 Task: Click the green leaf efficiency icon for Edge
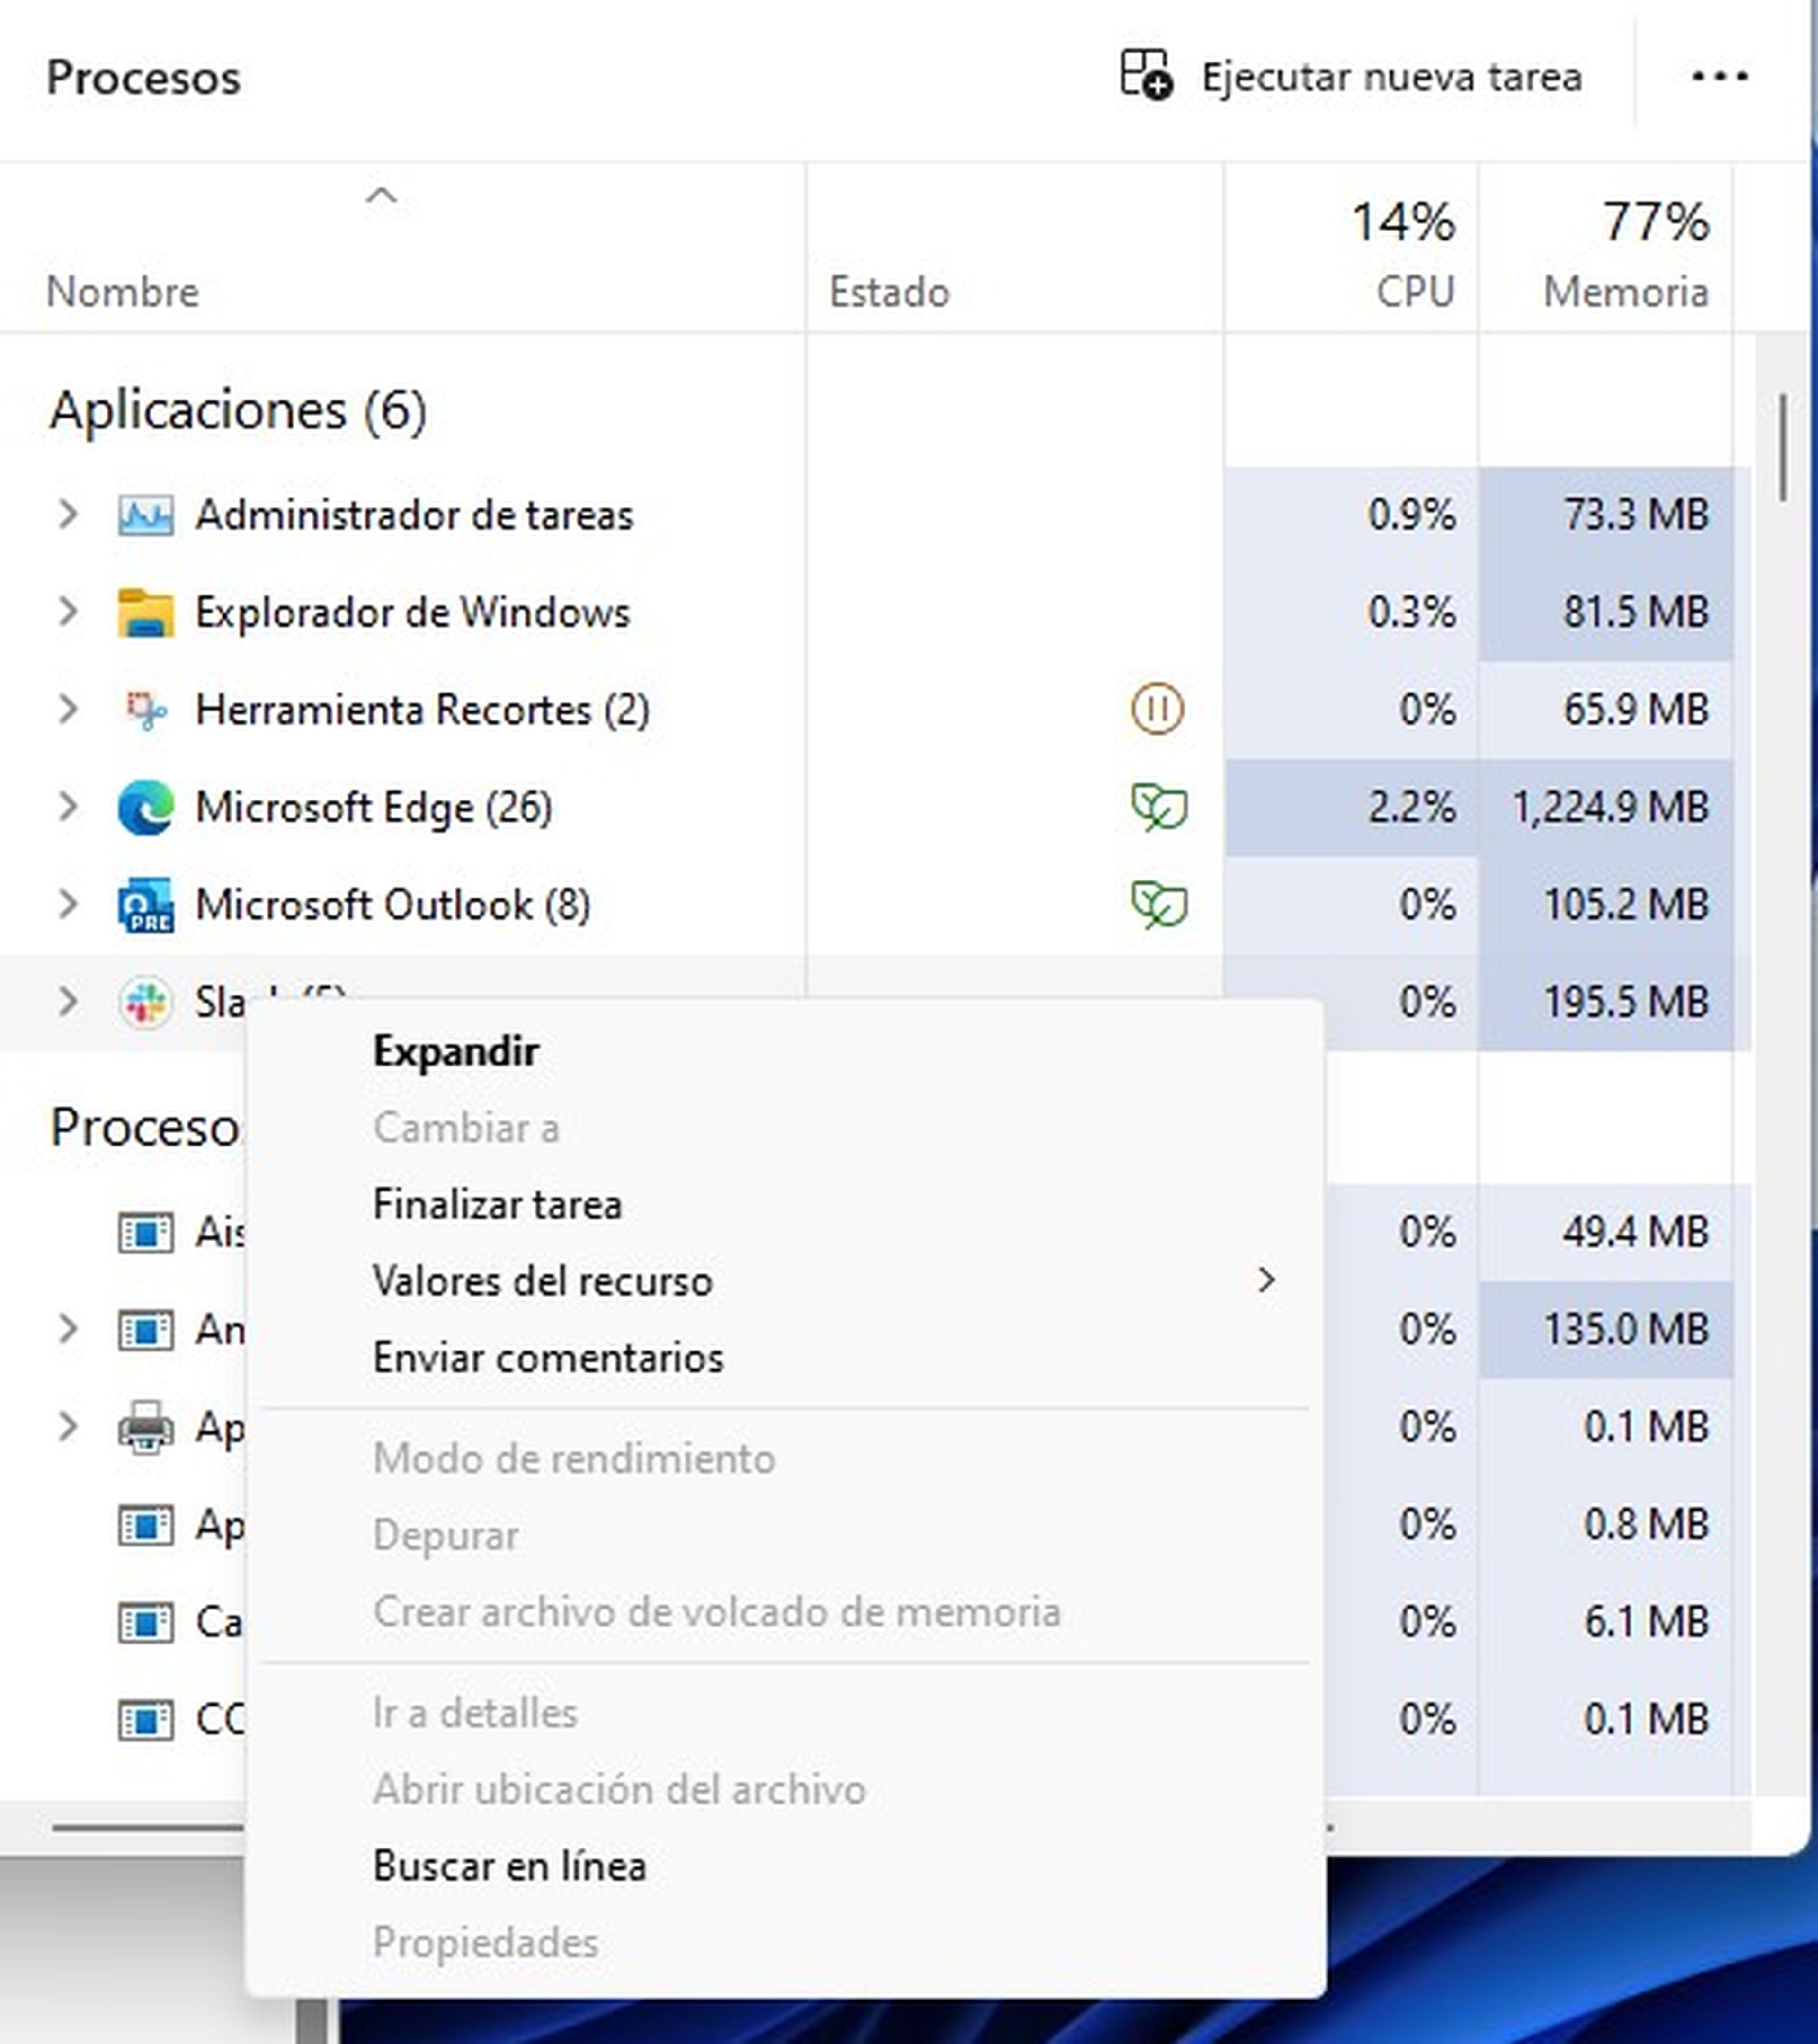1159,807
